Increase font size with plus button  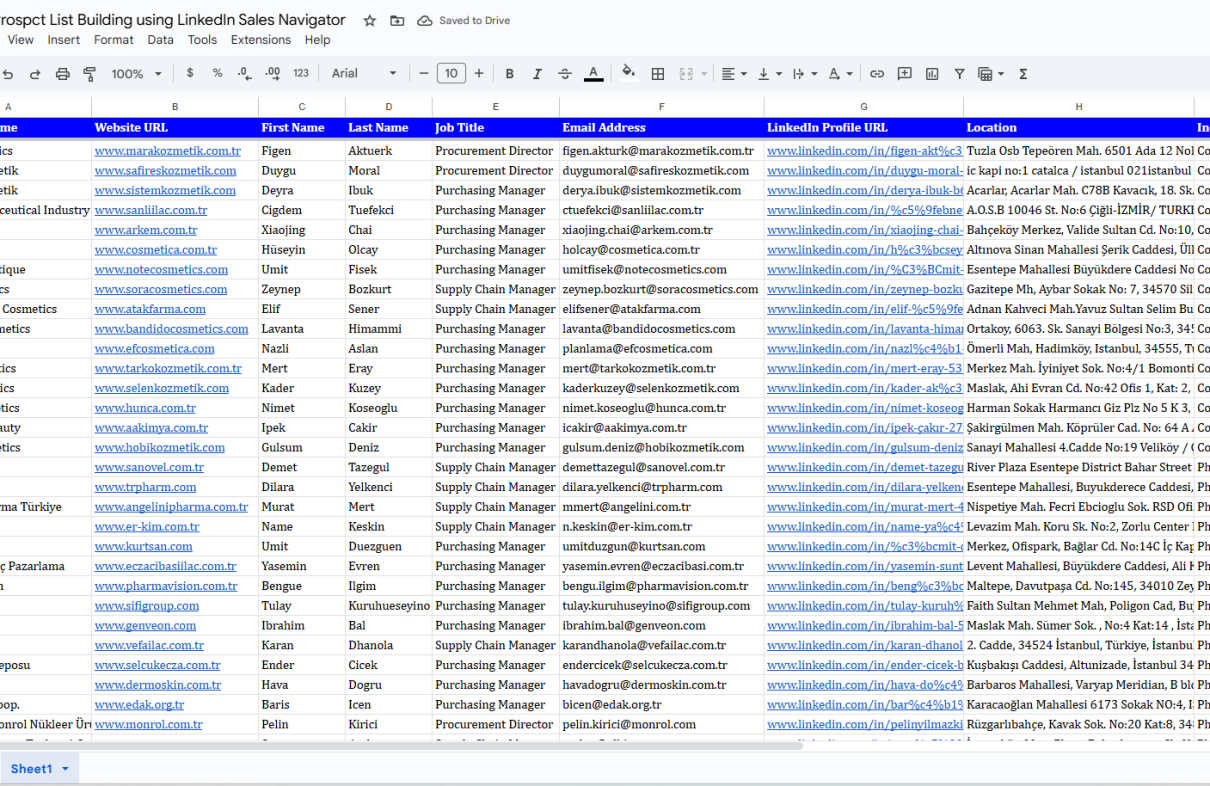click(479, 73)
